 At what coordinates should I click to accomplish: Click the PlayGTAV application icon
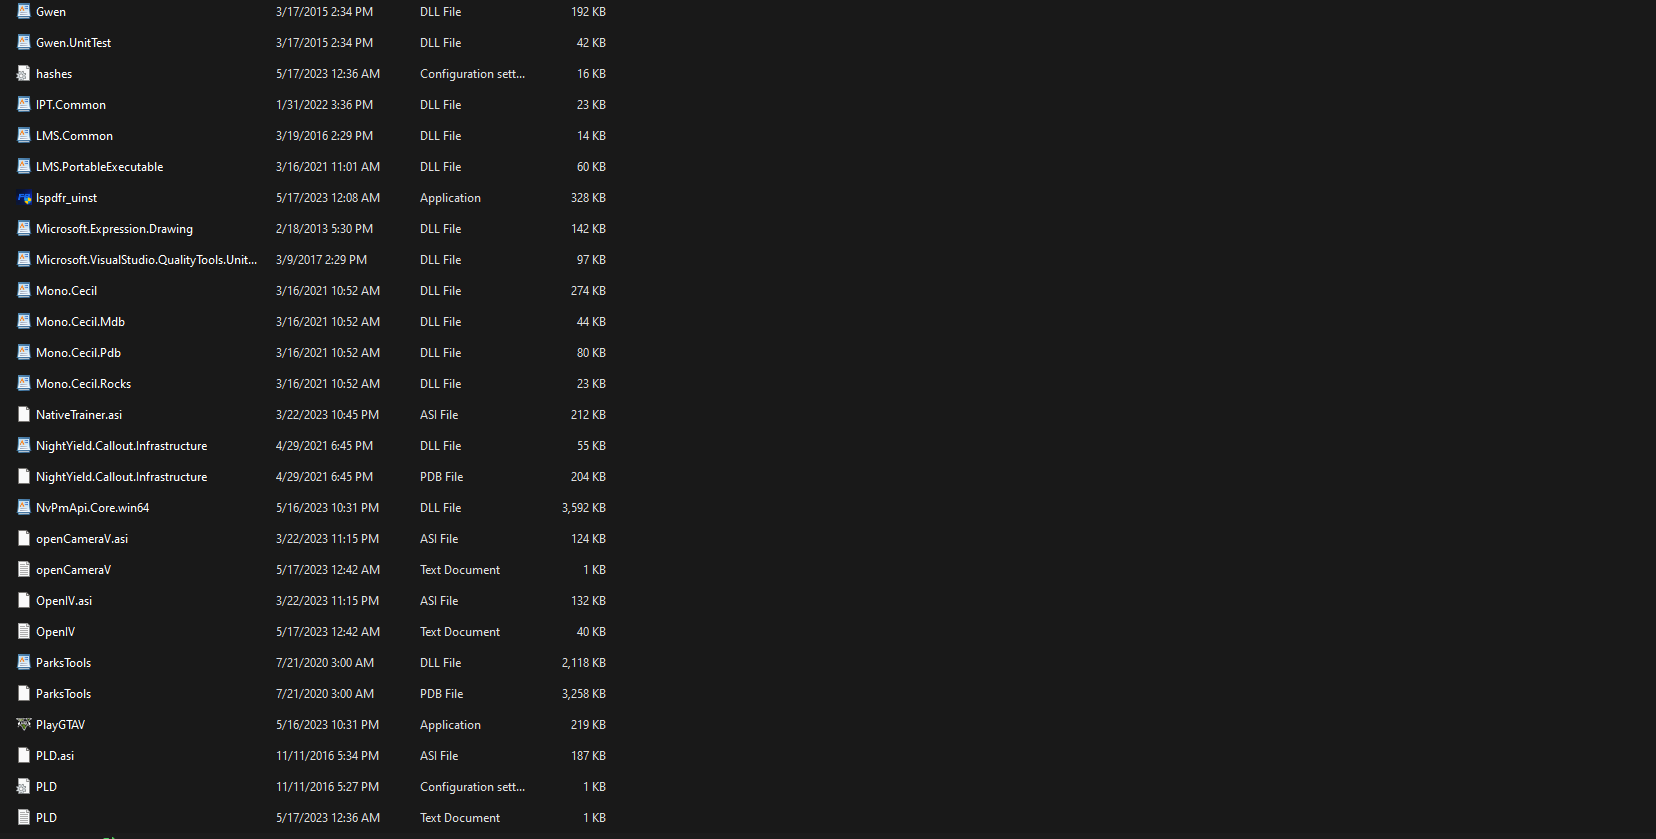coord(24,725)
